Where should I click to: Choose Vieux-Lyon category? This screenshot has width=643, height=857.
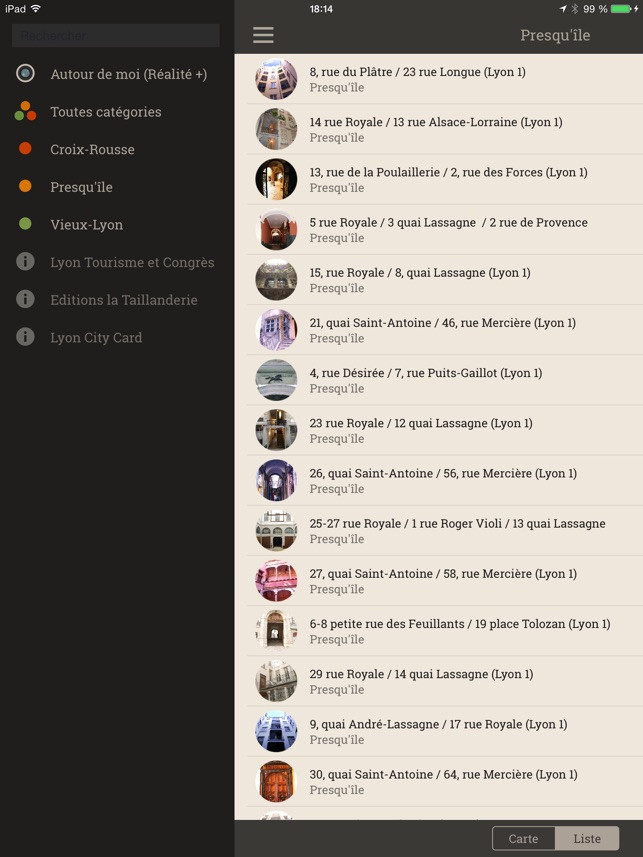(x=86, y=225)
